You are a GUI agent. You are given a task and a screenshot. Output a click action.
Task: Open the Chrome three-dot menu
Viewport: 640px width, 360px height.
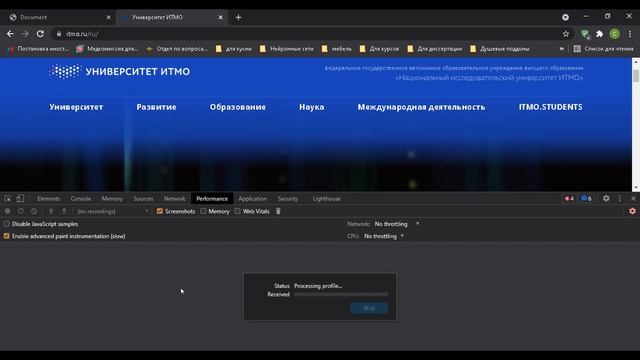[630, 34]
